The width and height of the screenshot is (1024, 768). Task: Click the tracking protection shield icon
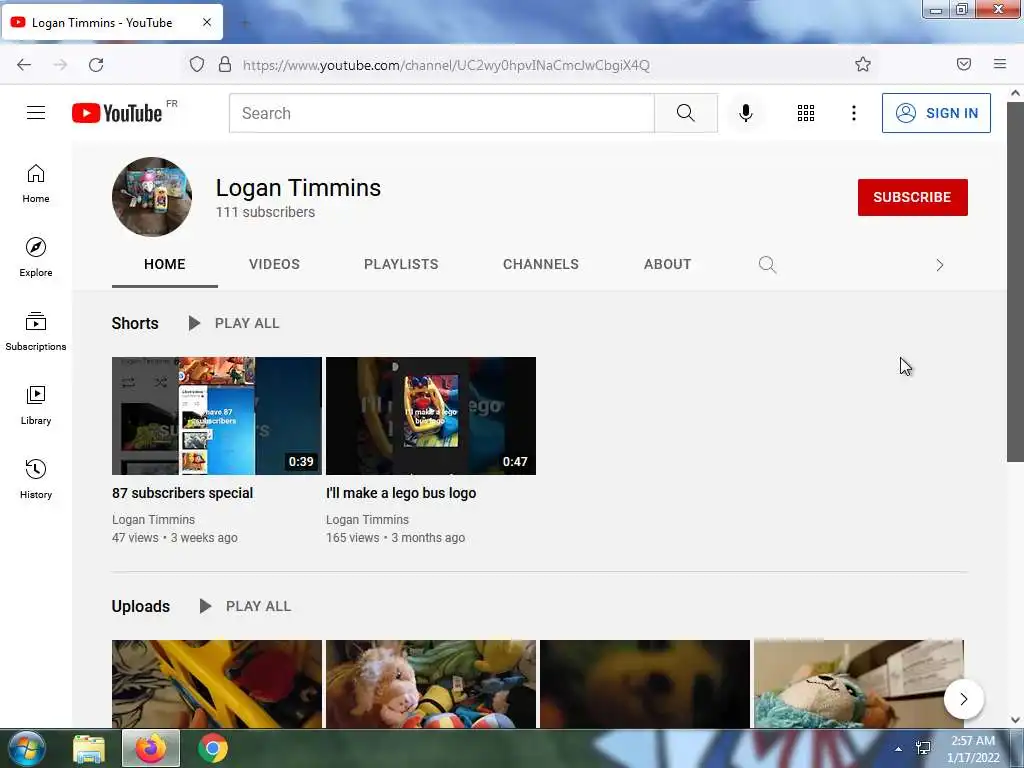click(197, 64)
